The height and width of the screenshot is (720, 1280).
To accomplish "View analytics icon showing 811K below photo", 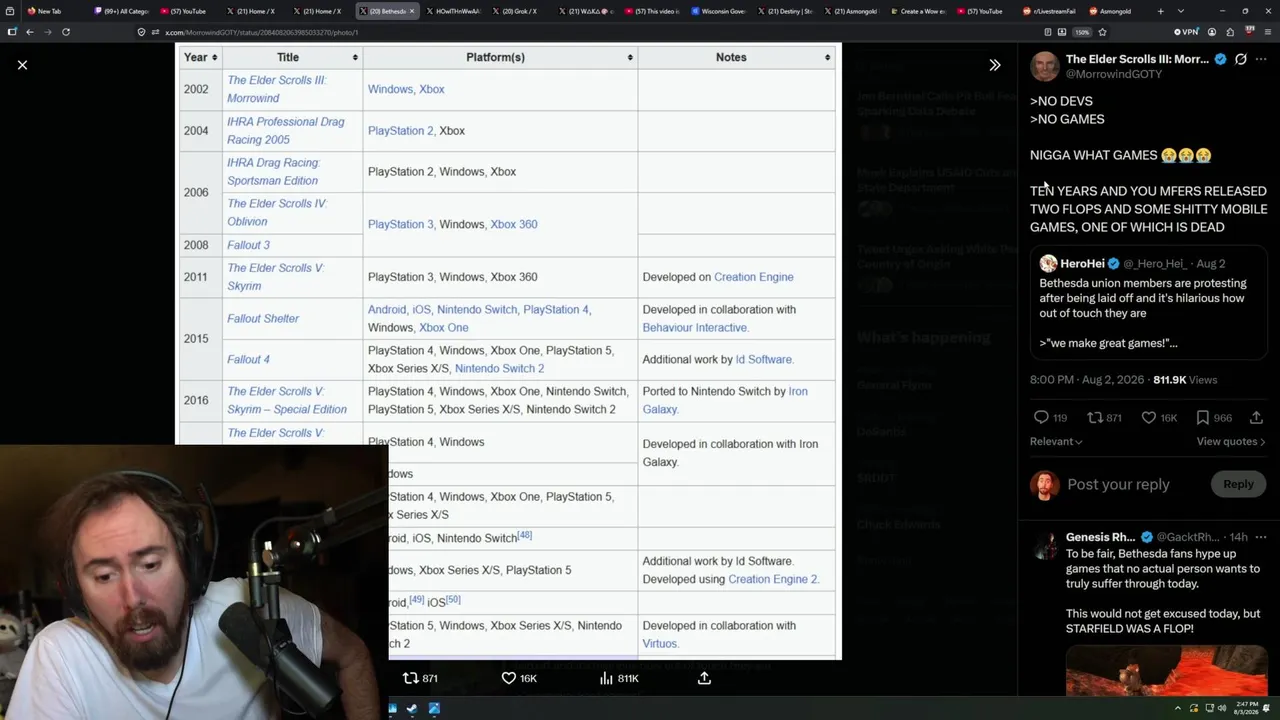I will coord(606,678).
